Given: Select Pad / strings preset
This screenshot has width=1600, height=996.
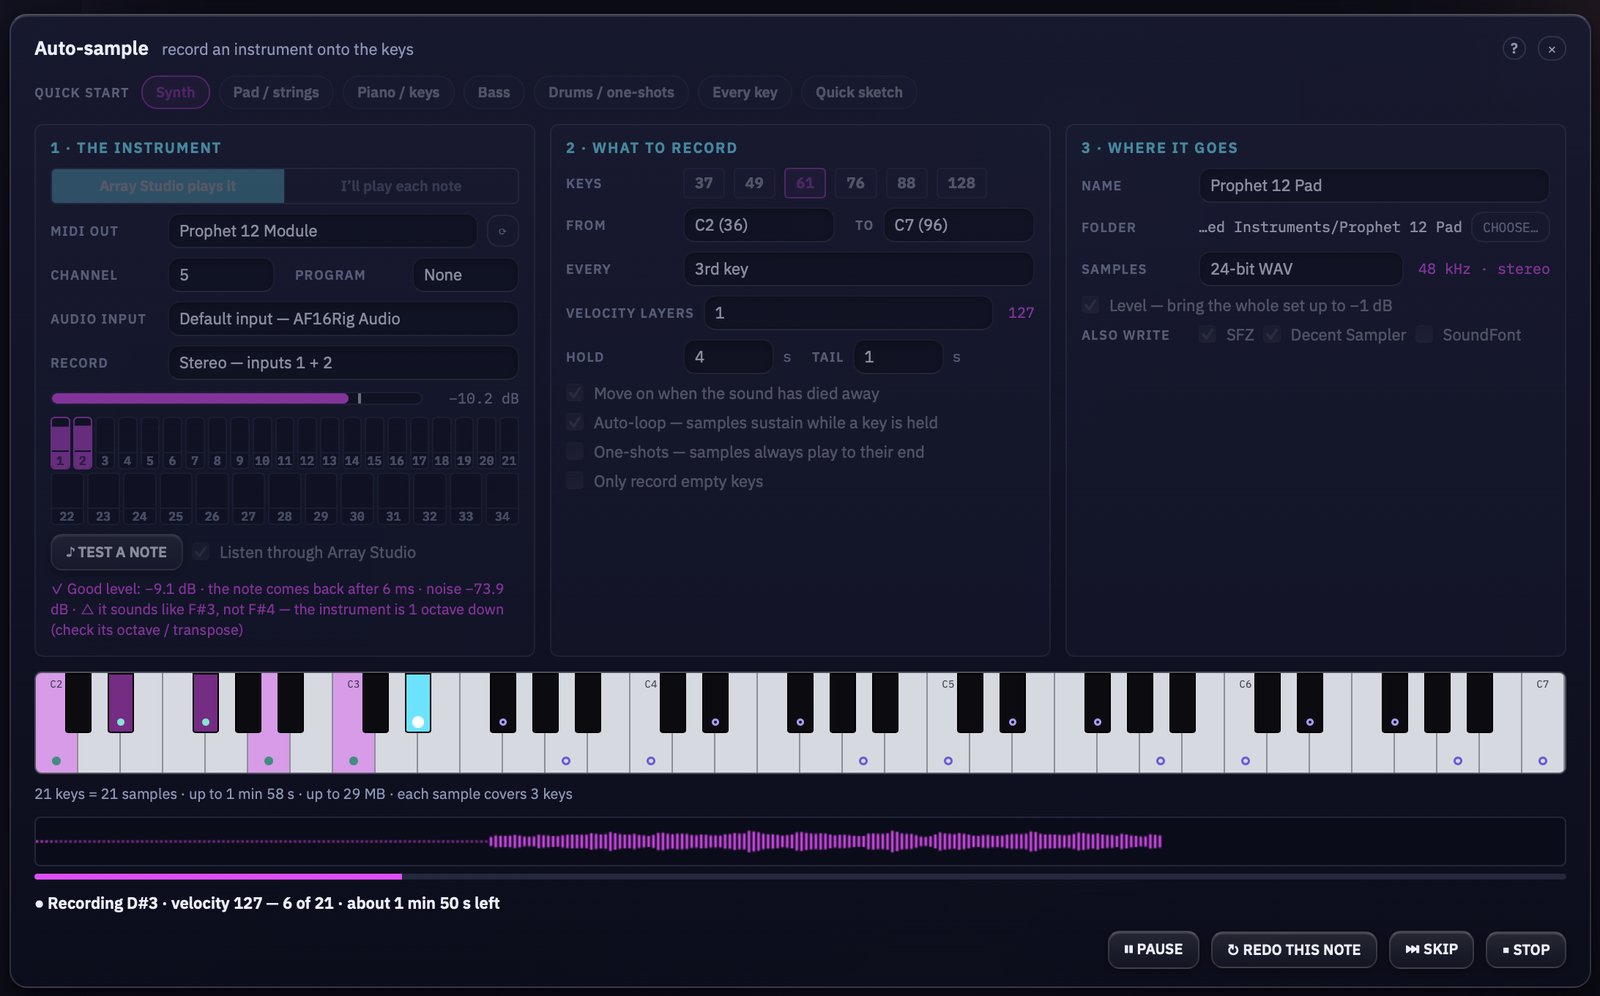Looking at the screenshot, I should [276, 92].
